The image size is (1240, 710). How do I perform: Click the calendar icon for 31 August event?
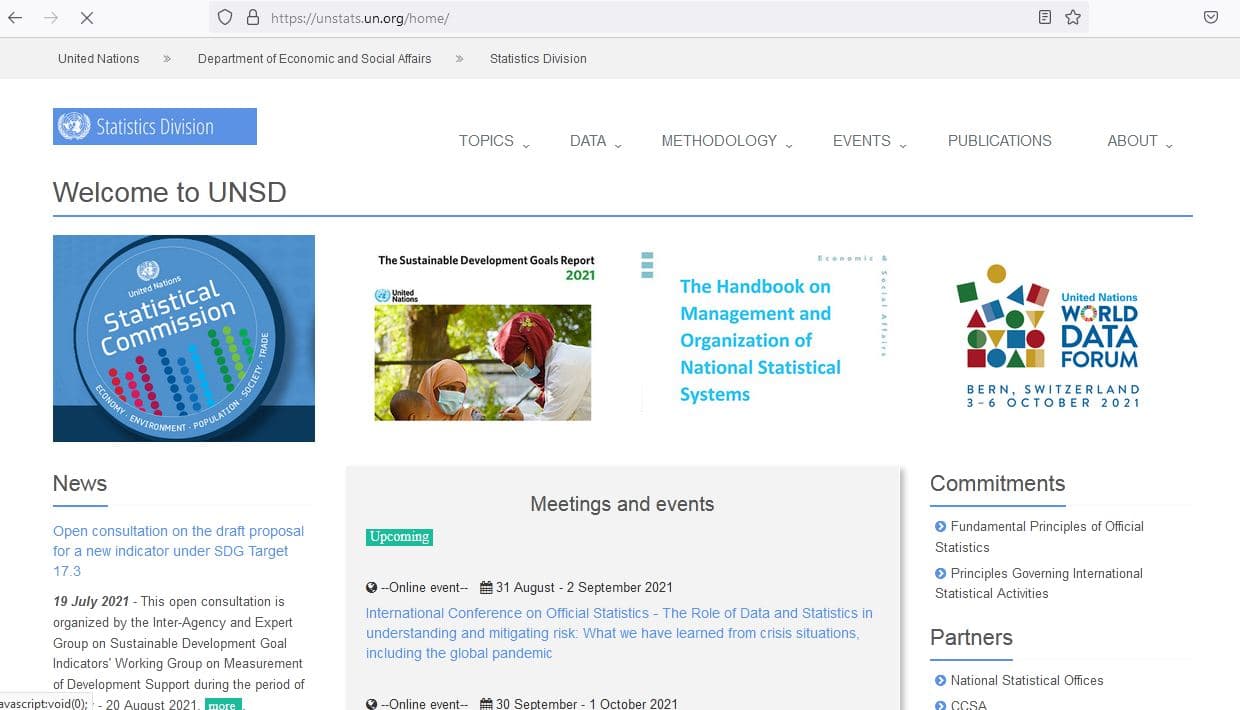click(487, 588)
